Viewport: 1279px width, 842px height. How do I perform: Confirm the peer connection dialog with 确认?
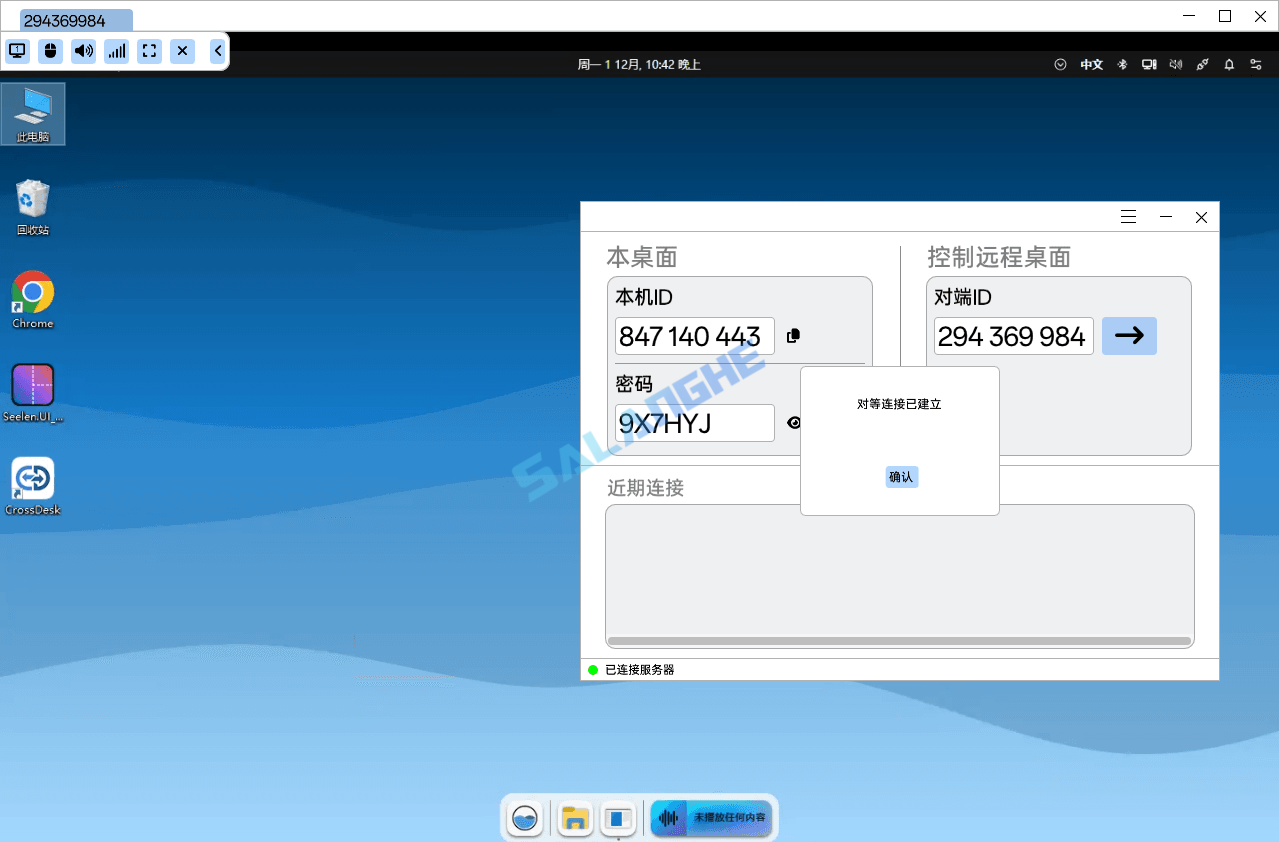tap(899, 476)
